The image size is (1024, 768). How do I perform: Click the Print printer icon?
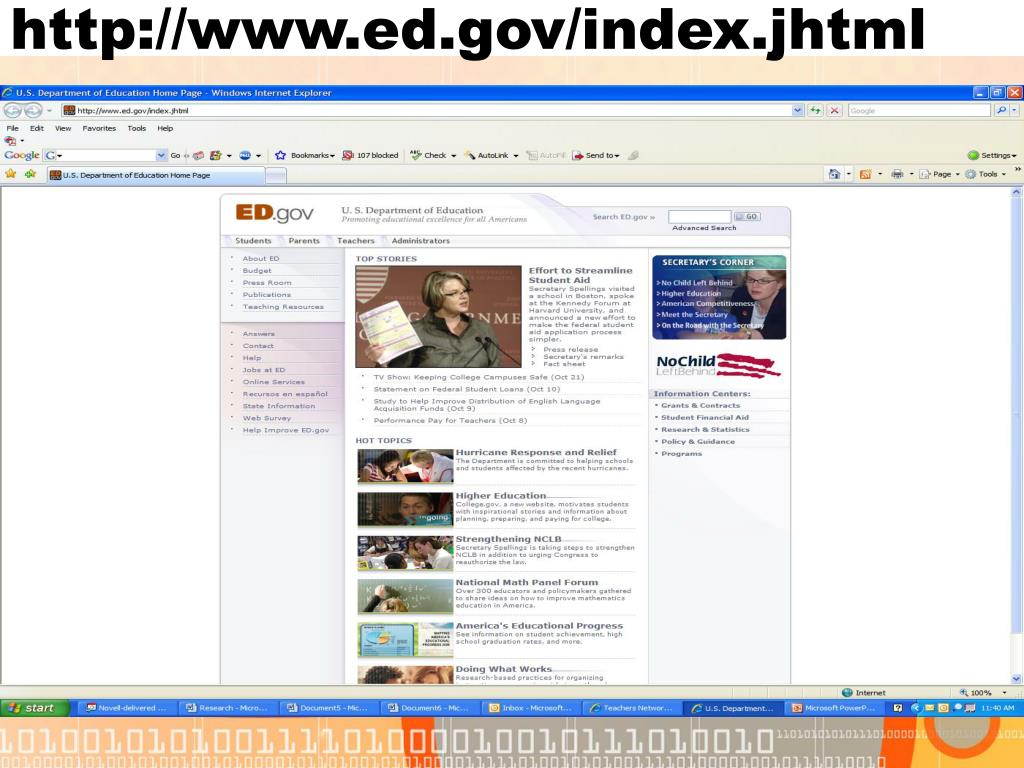pos(897,174)
